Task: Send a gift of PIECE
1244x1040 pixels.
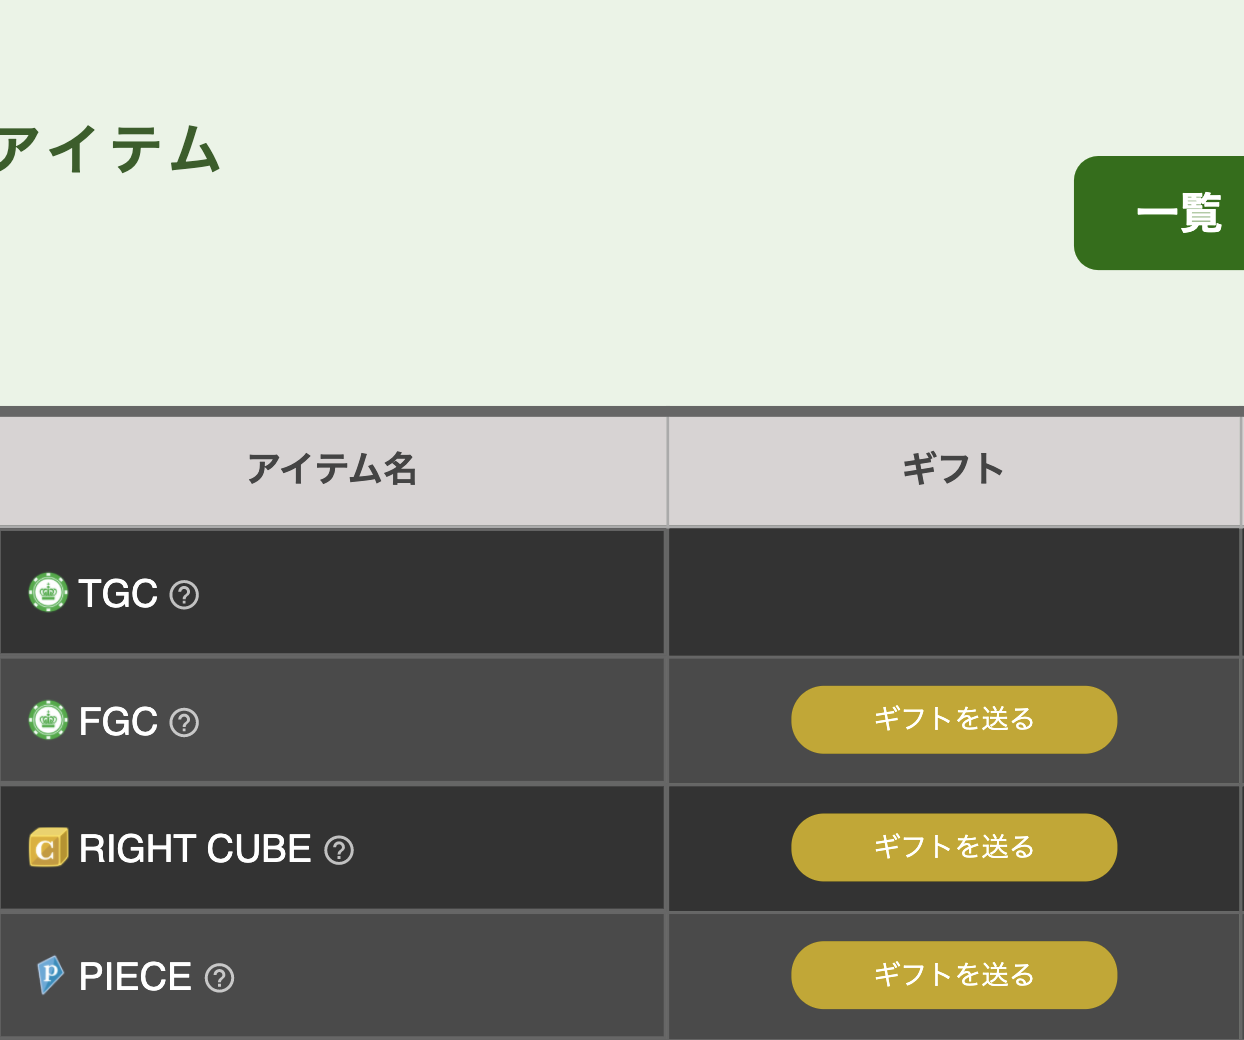Action: click(x=954, y=975)
